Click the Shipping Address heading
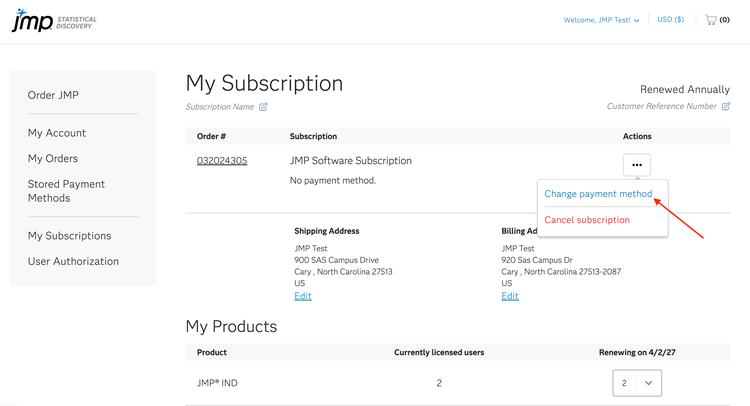The height and width of the screenshot is (406, 750). coord(327,231)
